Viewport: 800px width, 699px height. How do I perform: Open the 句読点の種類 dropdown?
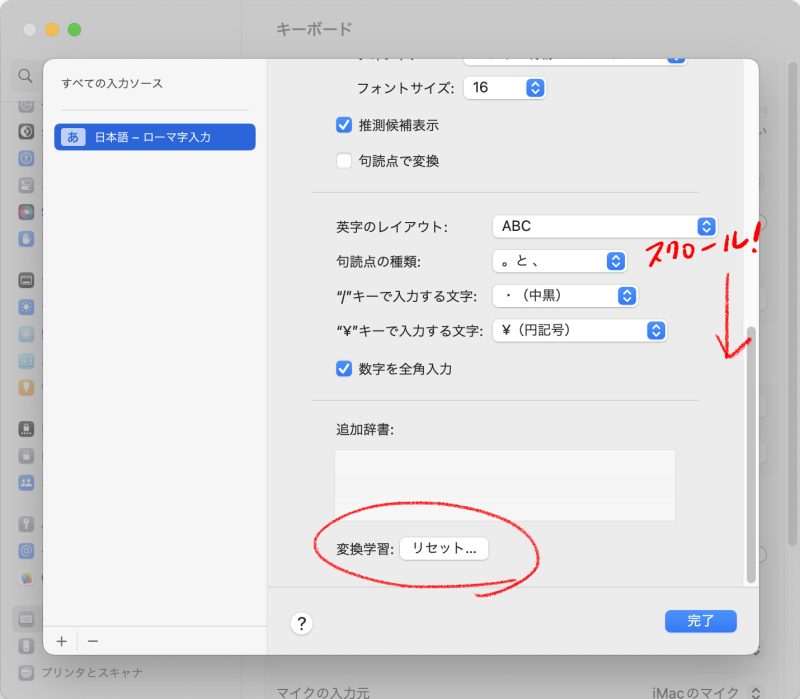coord(558,261)
